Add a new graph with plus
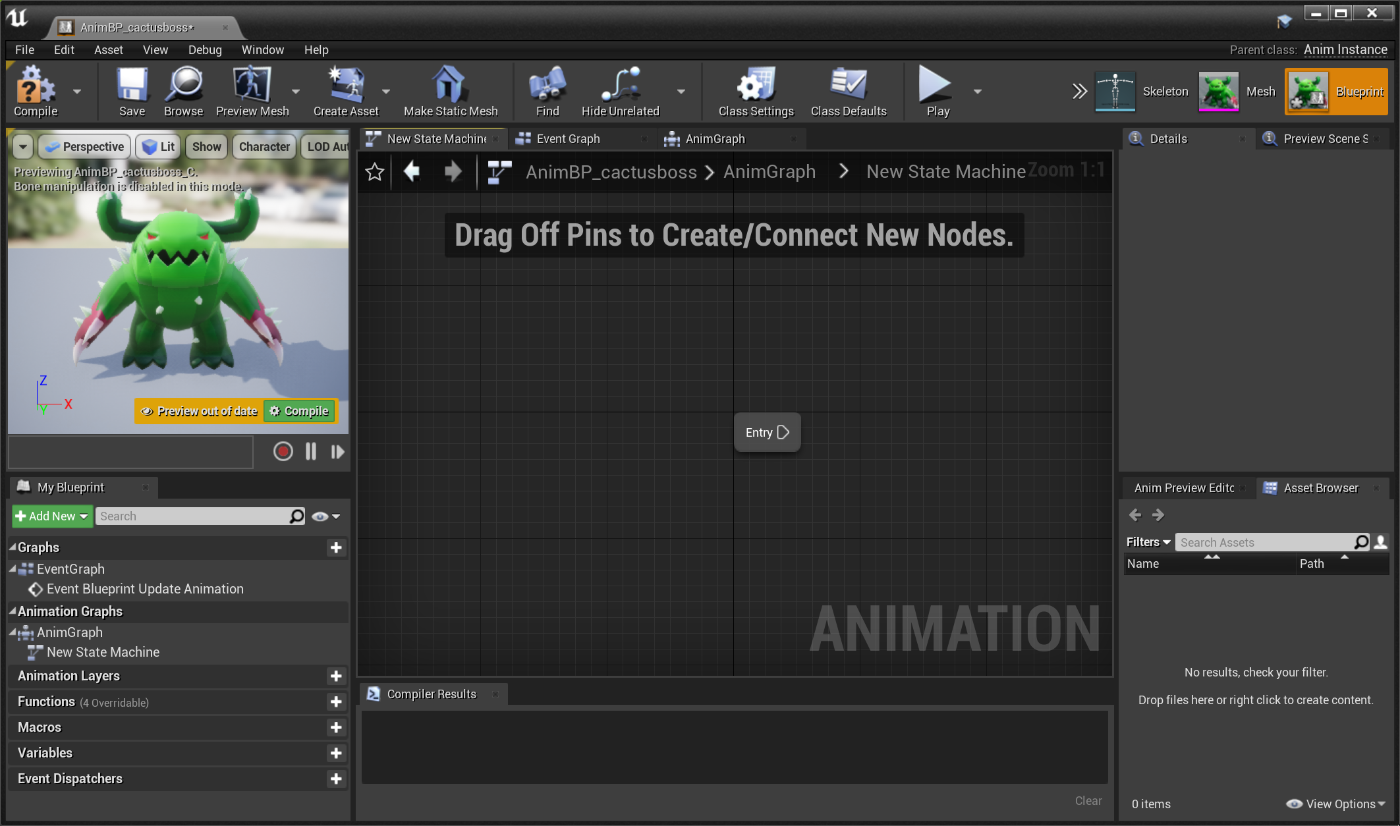This screenshot has height=826, width=1400. pyautogui.click(x=336, y=548)
